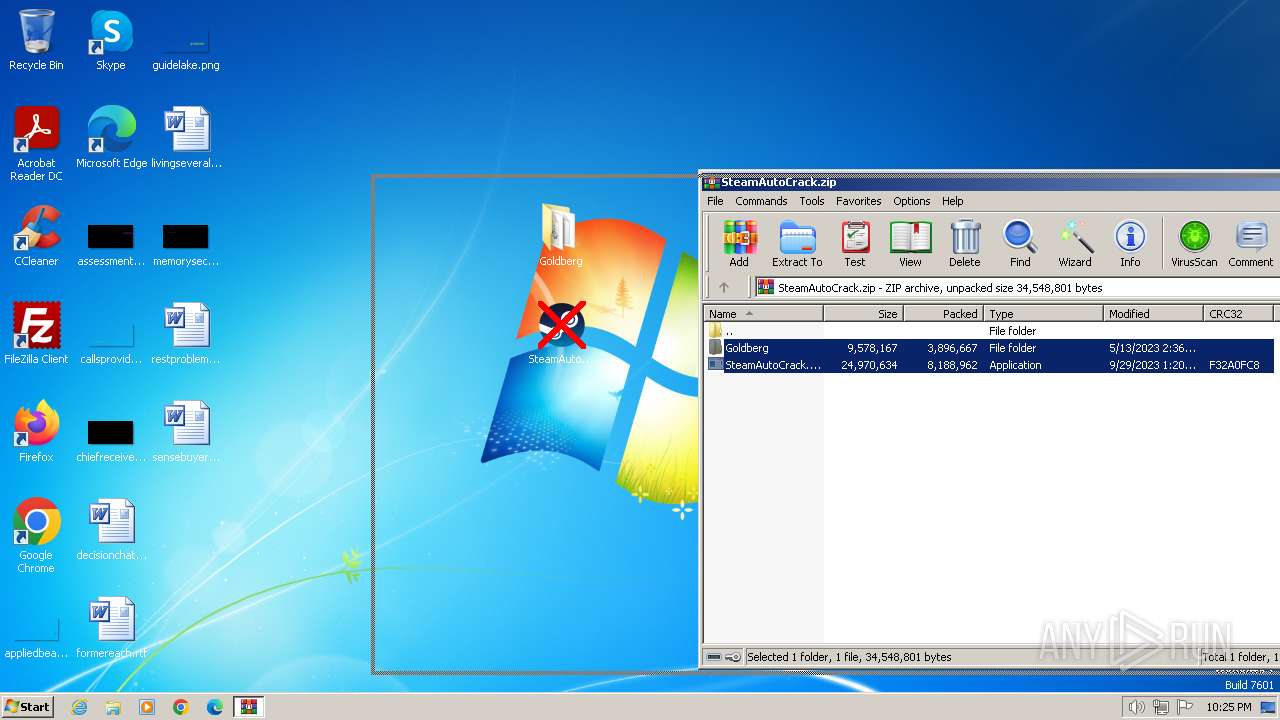The image size is (1280, 720).
Task: Open CCleaner desktop shortcut
Action: tap(36, 236)
